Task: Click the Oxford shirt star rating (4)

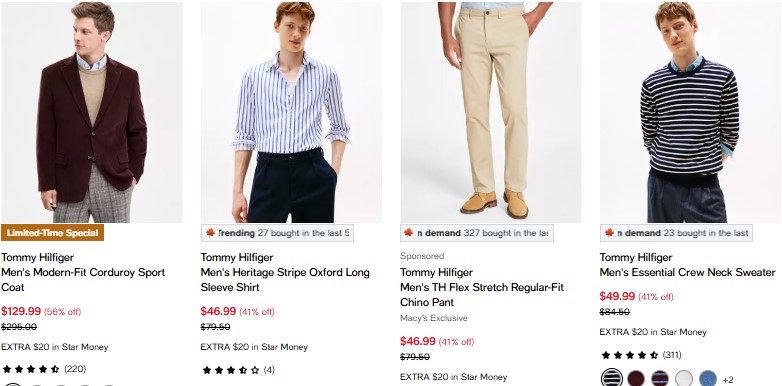Action: [x=238, y=370]
